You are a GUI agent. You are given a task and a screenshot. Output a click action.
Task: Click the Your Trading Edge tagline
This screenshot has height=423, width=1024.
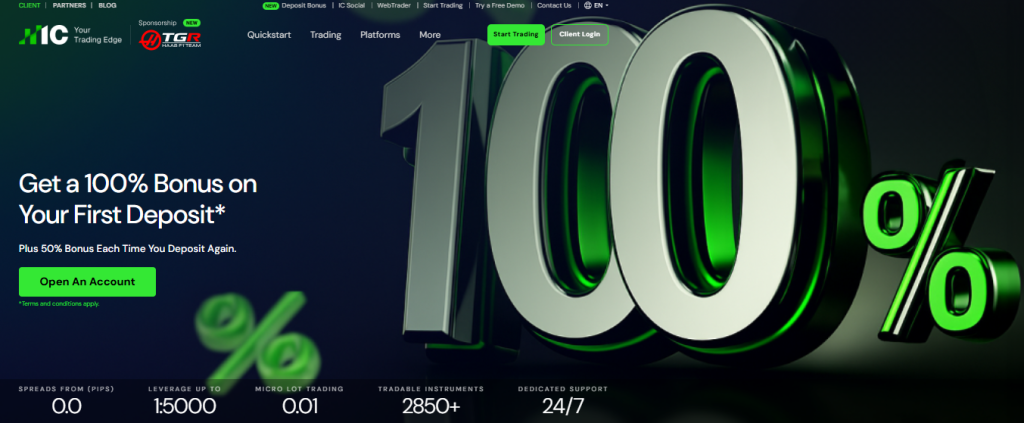pos(98,35)
